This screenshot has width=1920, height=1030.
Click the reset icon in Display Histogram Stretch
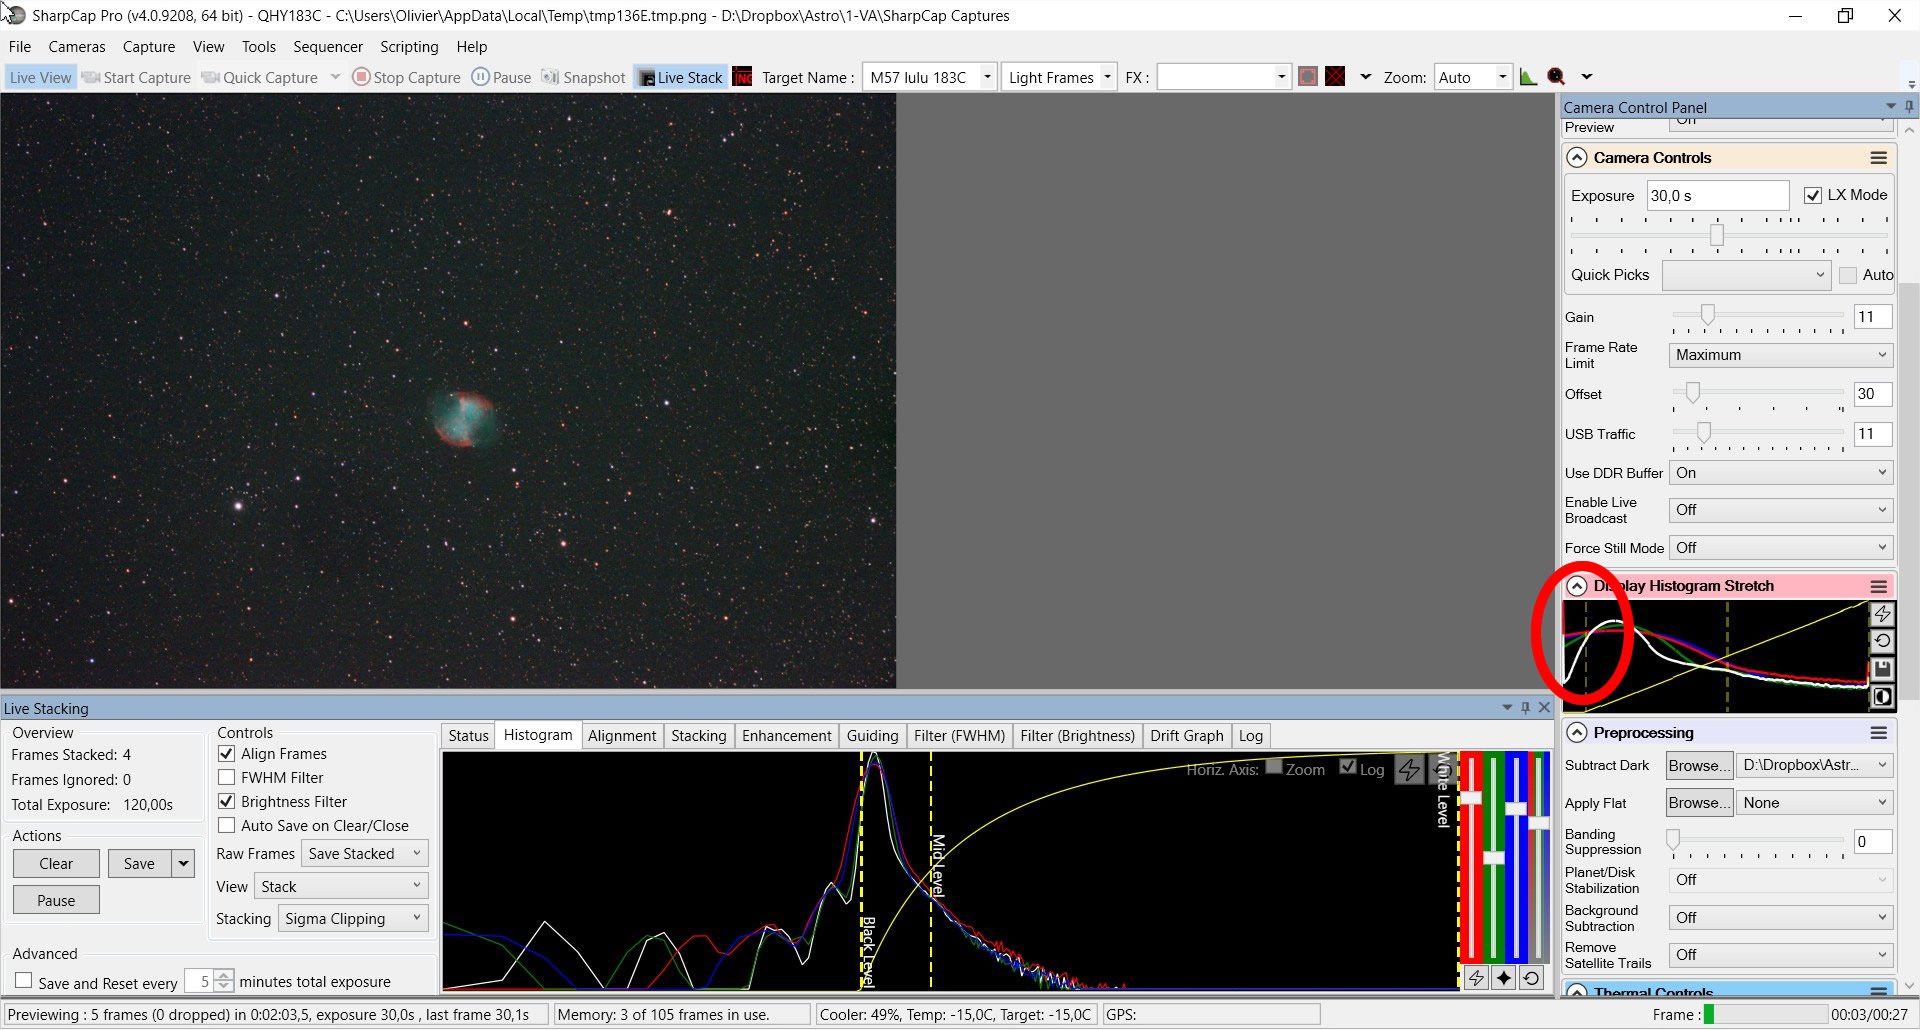pyautogui.click(x=1882, y=641)
